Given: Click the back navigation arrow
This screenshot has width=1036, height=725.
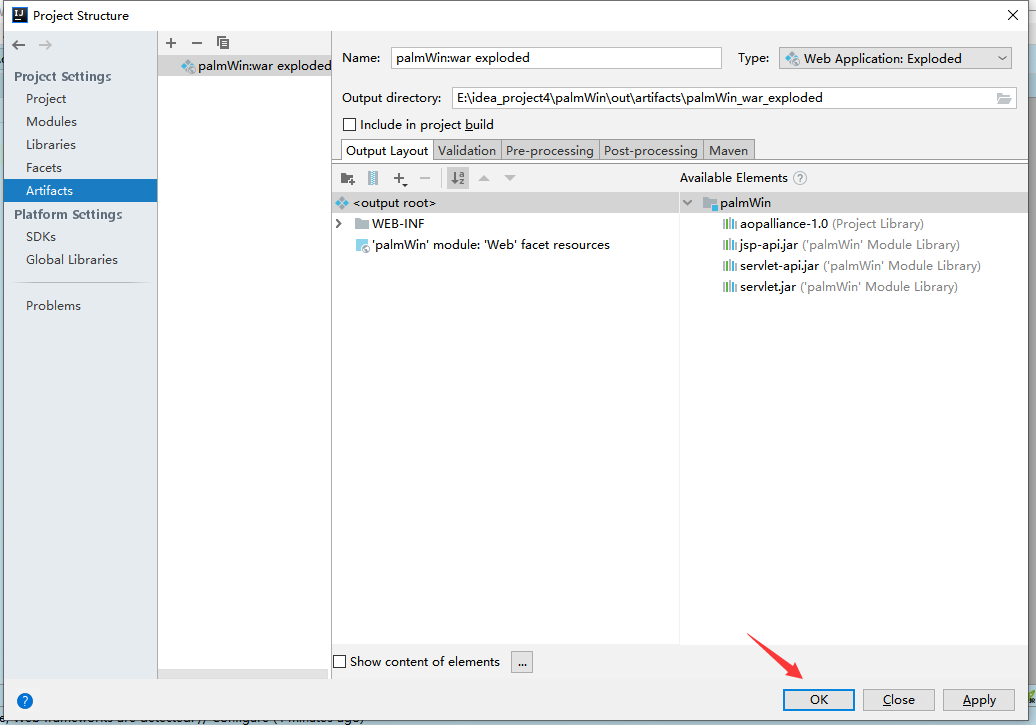Looking at the screenshot, I should (18, 45).
